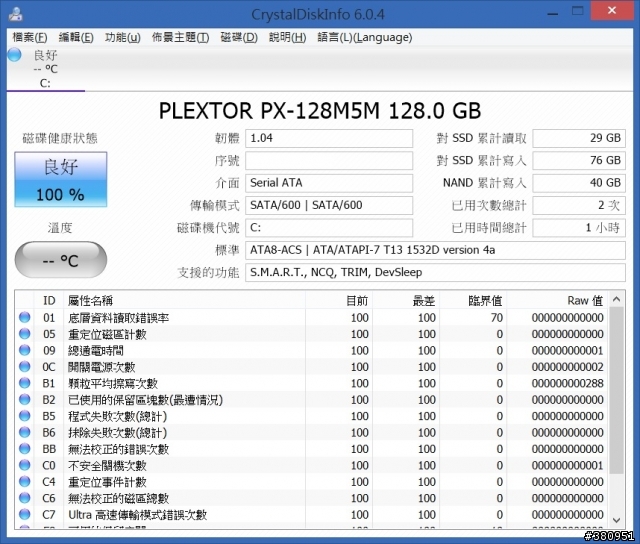This screenshot has width=640, height=544.
Task: Select the 抹除失敗次數(總計) attribute row
Action: click(x=312, y=432)
